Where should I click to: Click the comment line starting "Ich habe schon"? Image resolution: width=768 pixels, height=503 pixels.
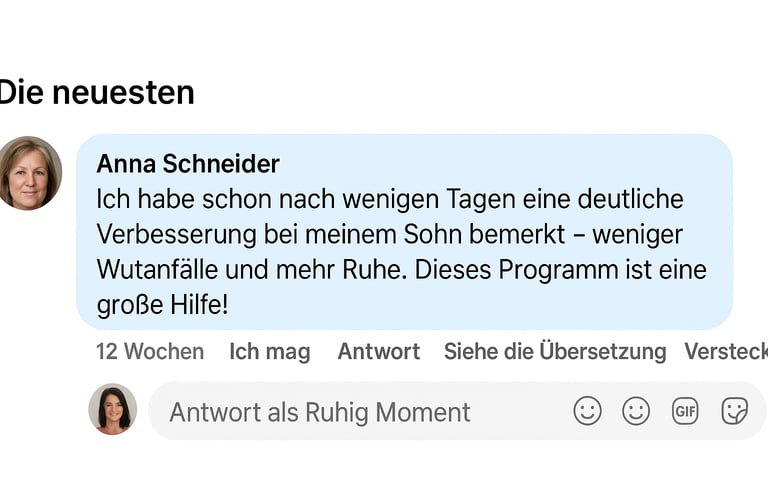pyautogui.click(x=390, y=199)
